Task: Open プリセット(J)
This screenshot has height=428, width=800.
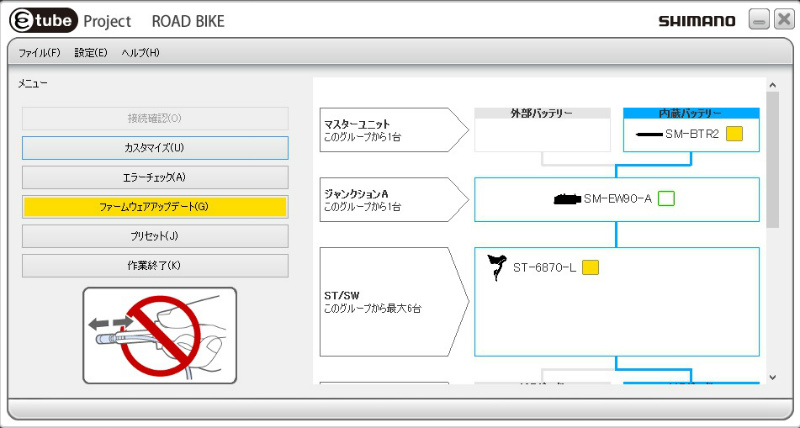Action: [155, 237]
